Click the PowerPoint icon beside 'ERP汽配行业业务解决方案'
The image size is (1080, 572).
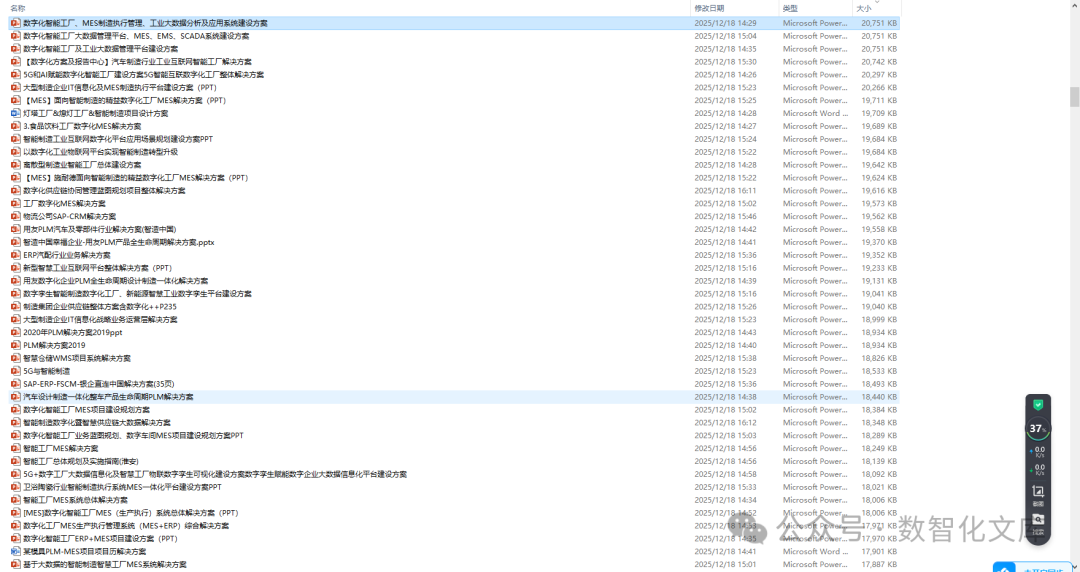pos(15,255)
